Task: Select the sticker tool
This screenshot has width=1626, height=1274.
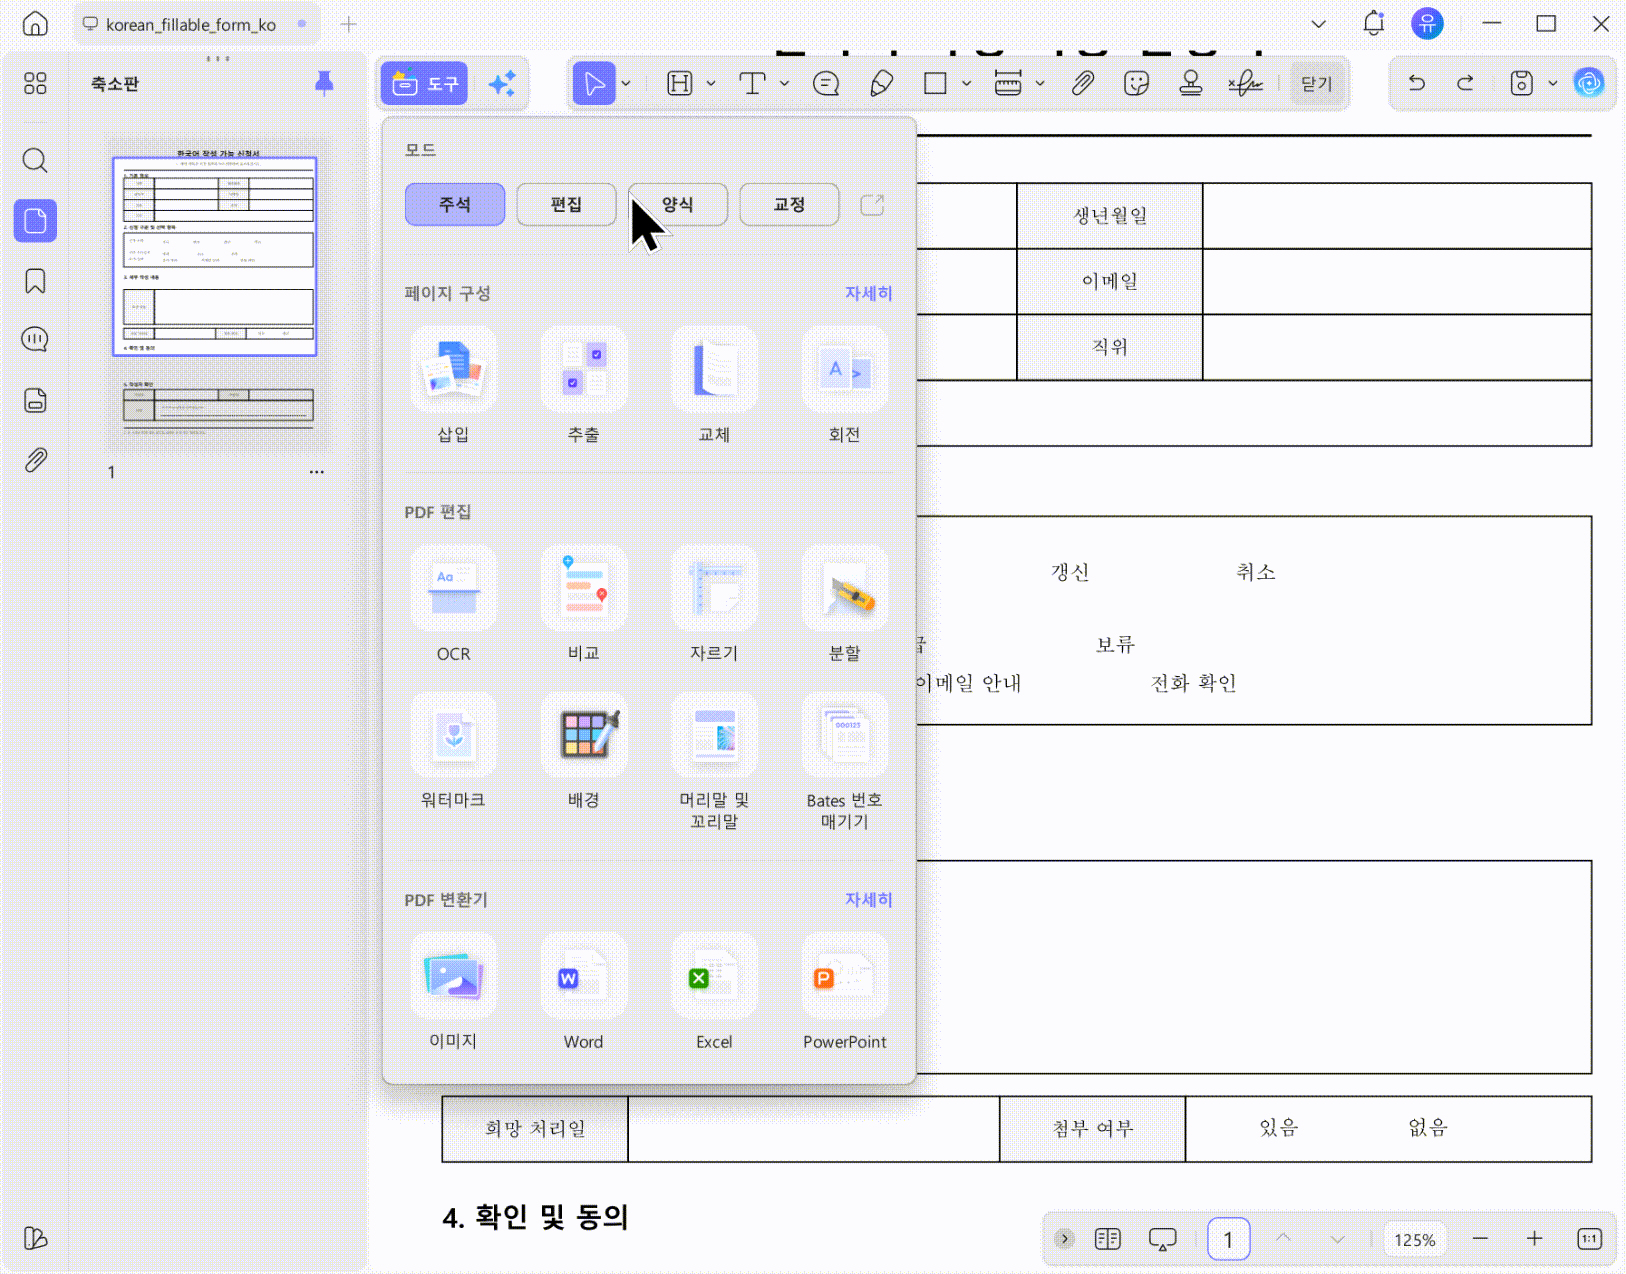Action: (x=1136, y=83)
